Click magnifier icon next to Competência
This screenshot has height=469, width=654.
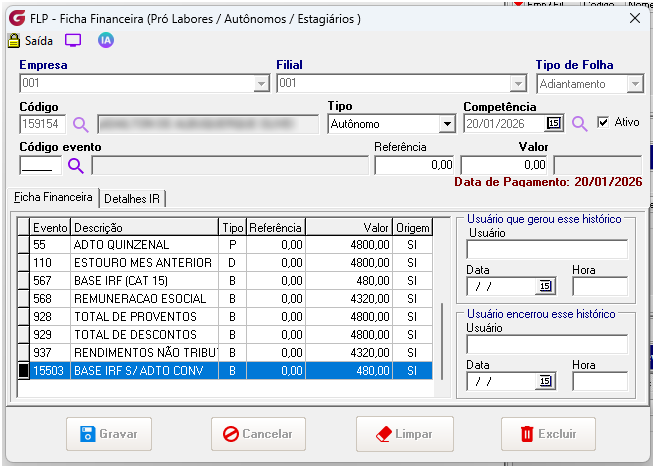pyautogui.click(x=579, y=124)
